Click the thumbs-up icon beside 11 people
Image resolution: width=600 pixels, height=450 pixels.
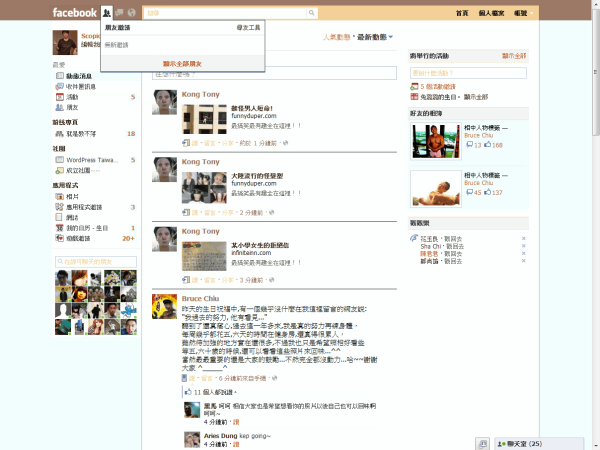pos(188,392)
